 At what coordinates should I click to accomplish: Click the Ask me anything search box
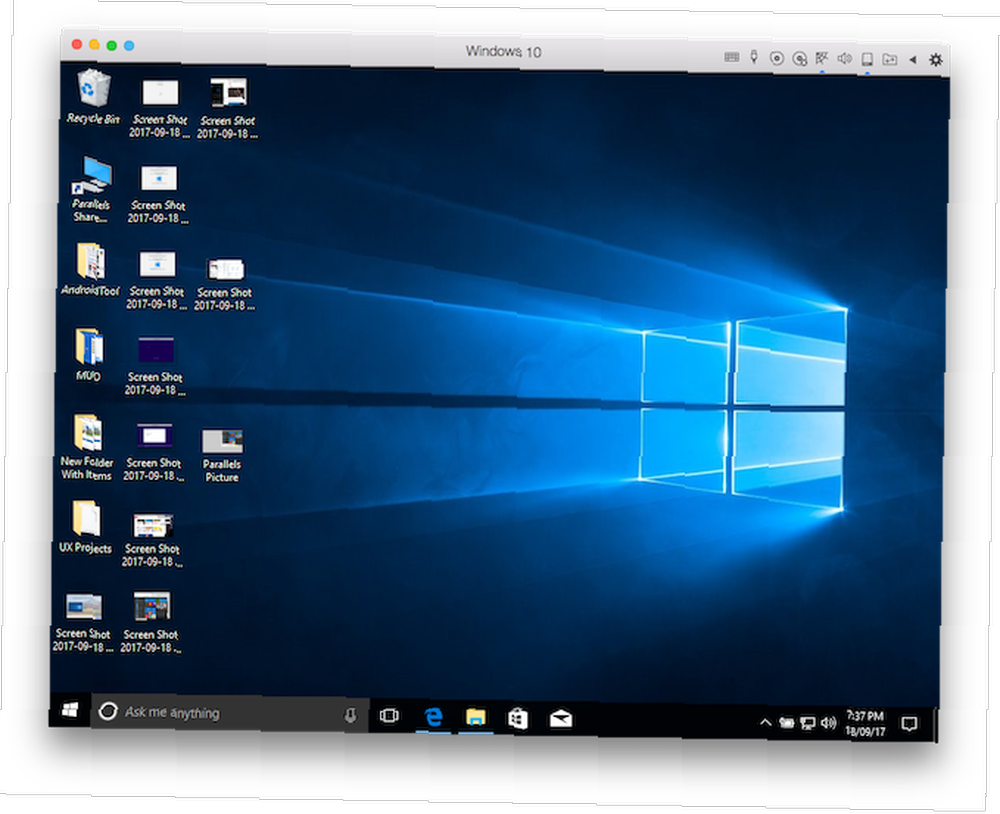click(x=230, y=713)
